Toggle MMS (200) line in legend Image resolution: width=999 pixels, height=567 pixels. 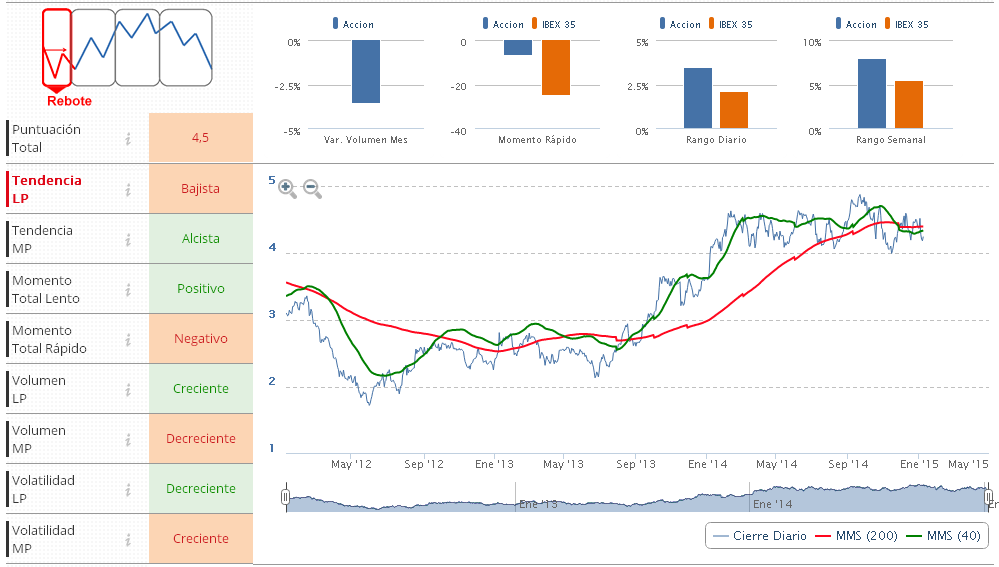coord(853,536)
